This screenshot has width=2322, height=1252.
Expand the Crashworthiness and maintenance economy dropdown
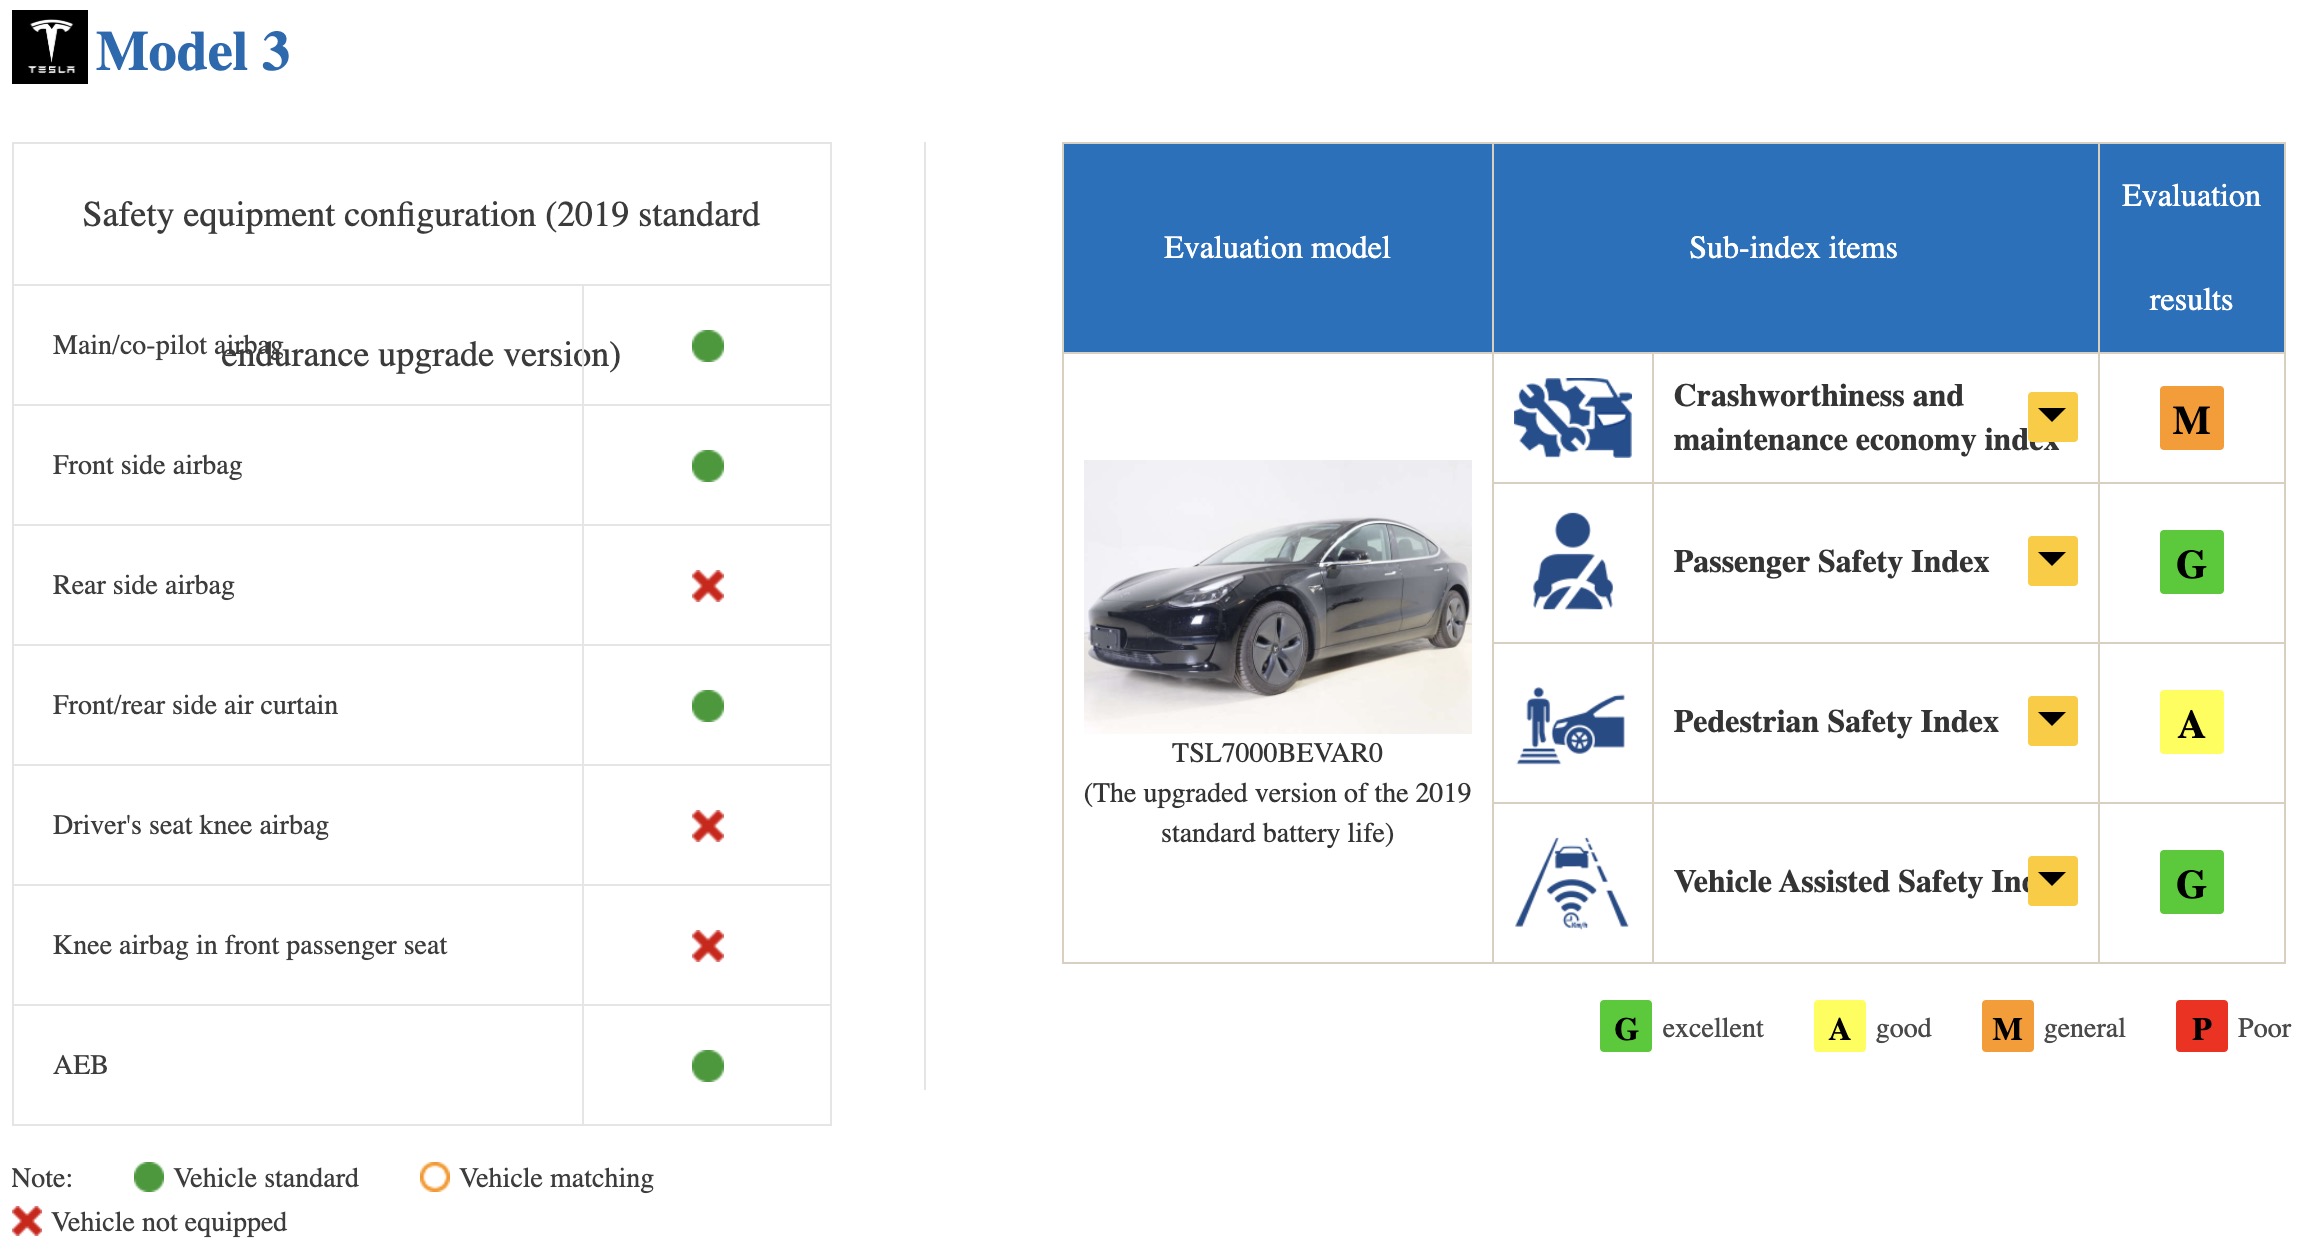(2052, 417)
